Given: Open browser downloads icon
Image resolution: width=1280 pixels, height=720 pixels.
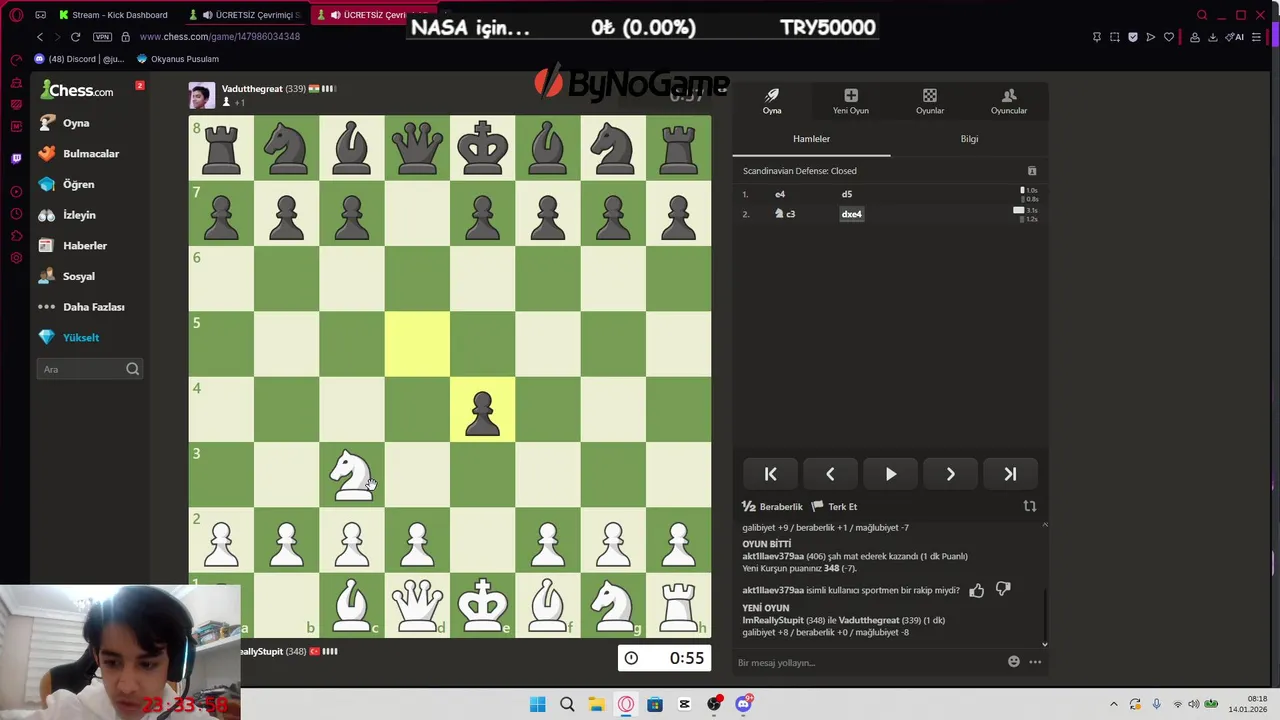Looking at the screenshot, I should coord(1213,37).
